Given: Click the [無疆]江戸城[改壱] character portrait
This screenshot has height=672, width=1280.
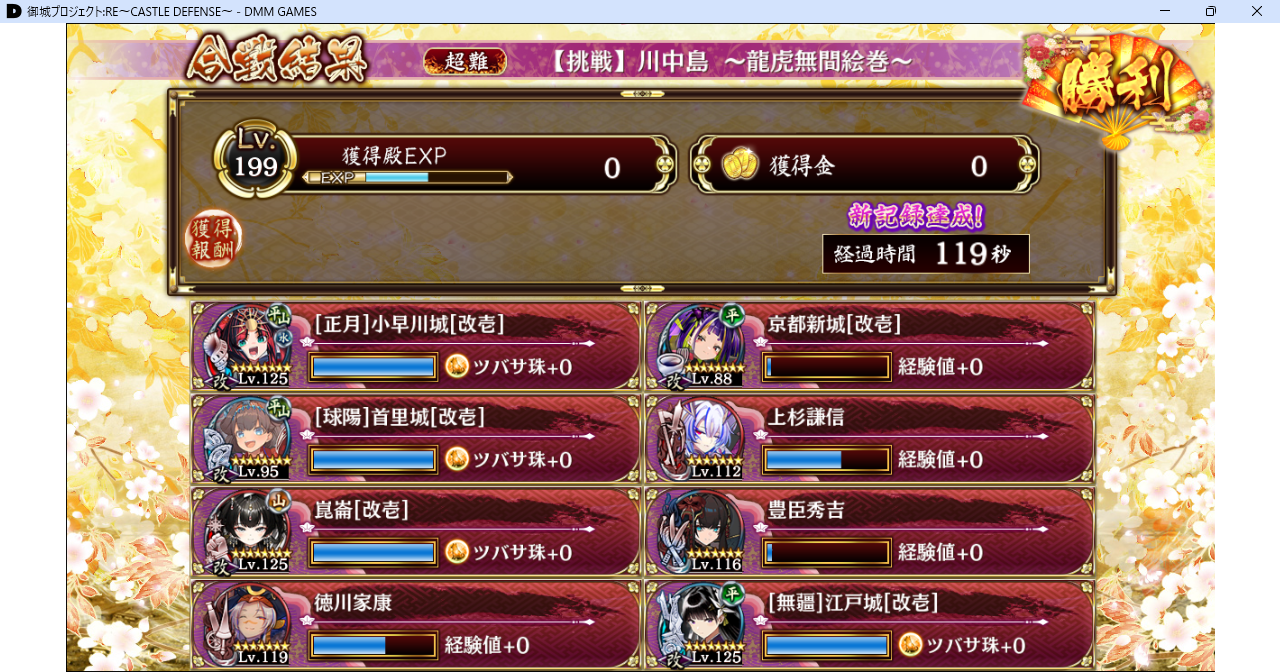Looking at the screenshot, I should 698,624.
